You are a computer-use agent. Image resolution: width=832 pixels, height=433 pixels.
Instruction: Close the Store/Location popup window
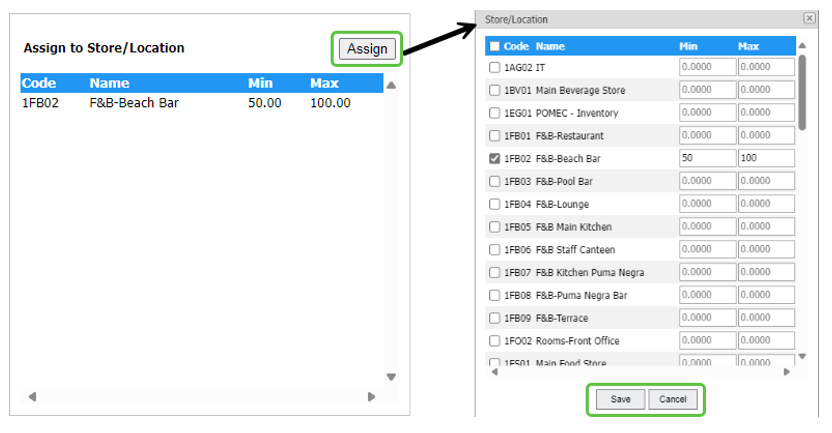(808, 19)
